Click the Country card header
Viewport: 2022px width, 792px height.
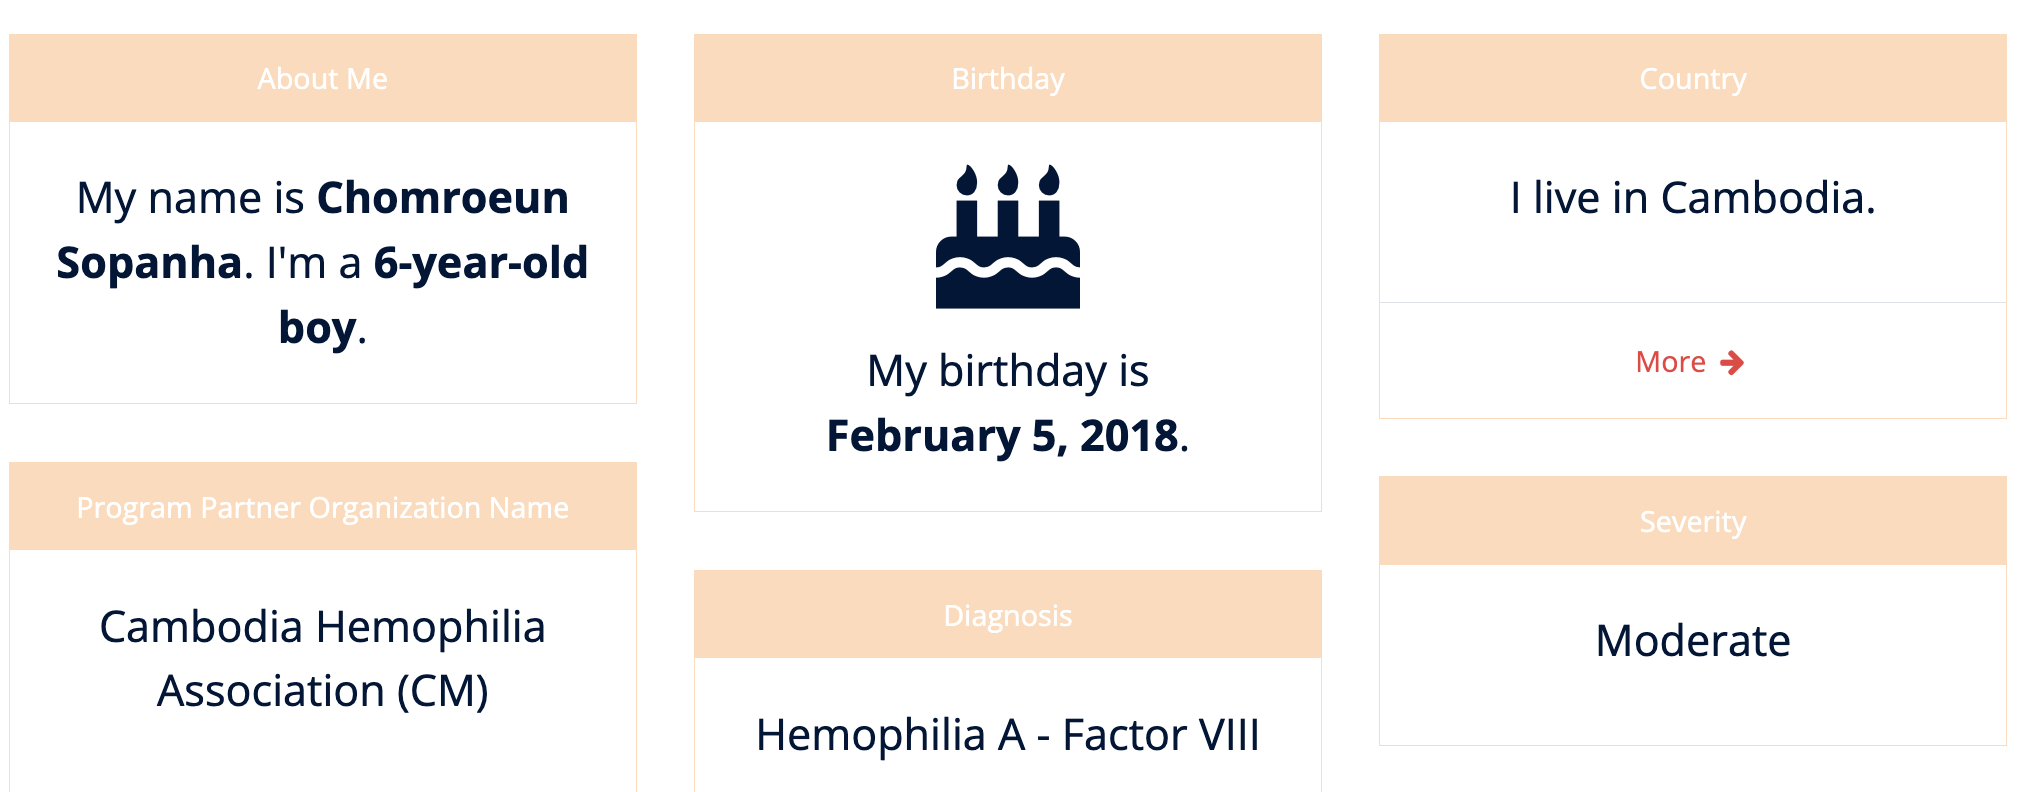coord(1692,79)
